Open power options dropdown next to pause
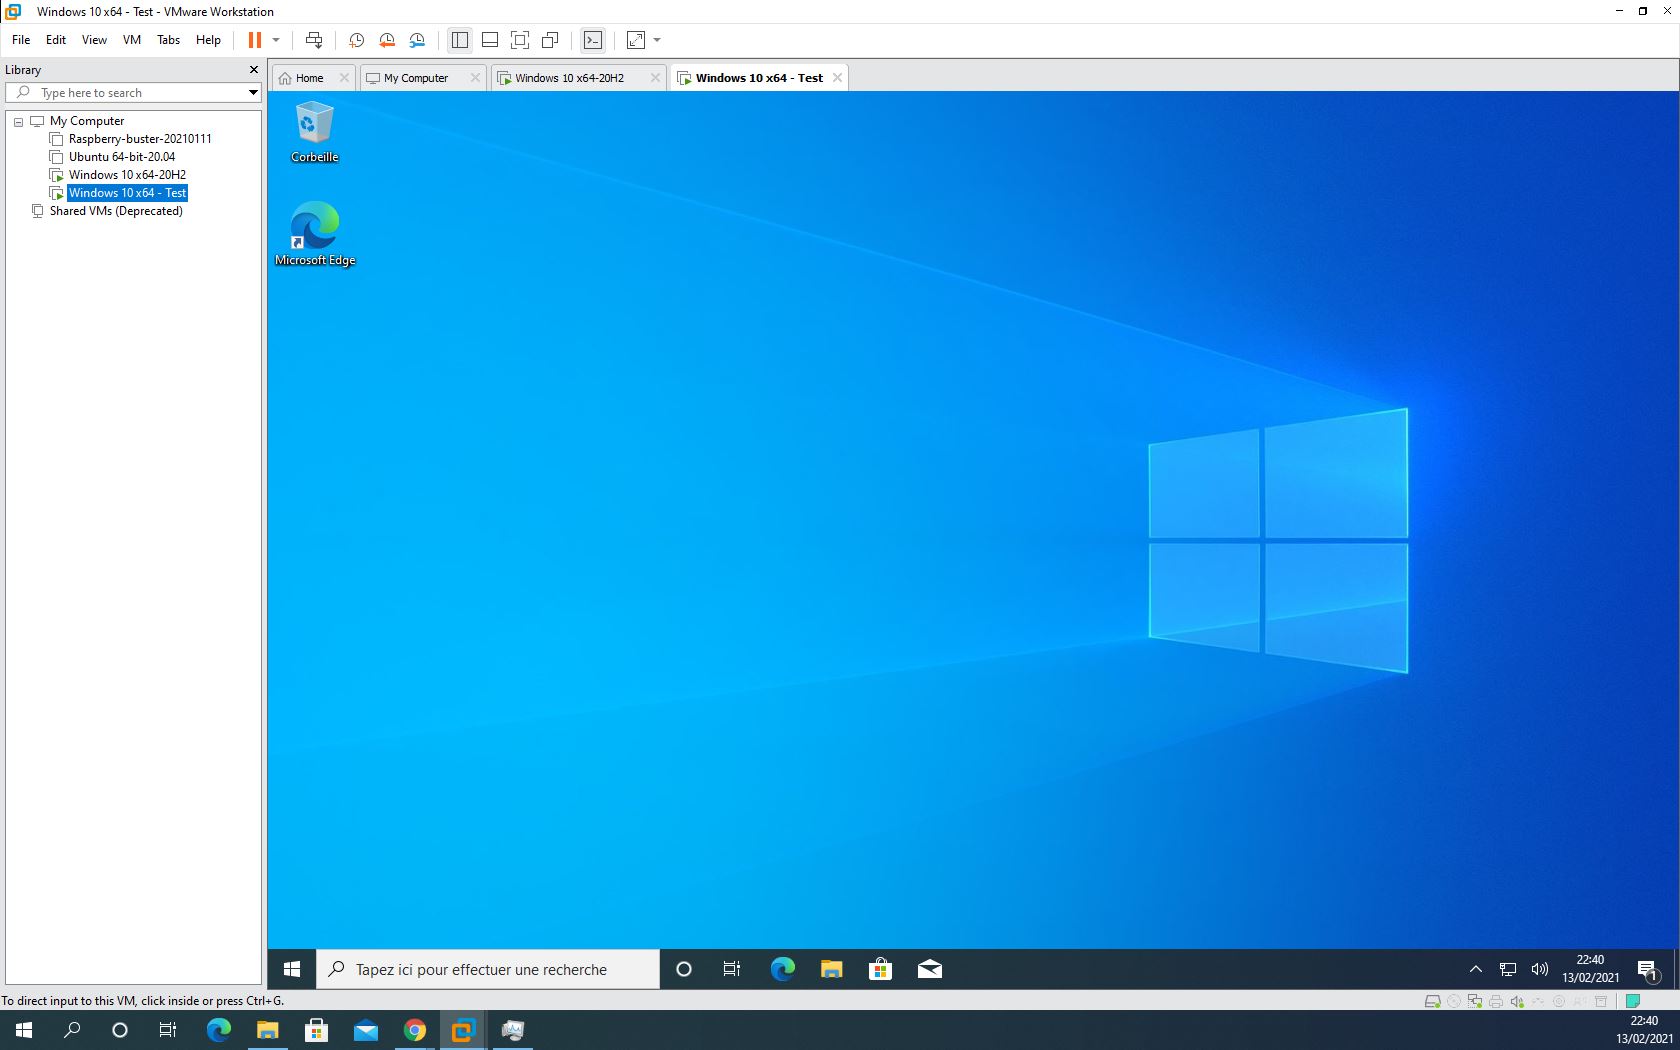Screen dimensions: 1680x1050 (x=276, y=40)
